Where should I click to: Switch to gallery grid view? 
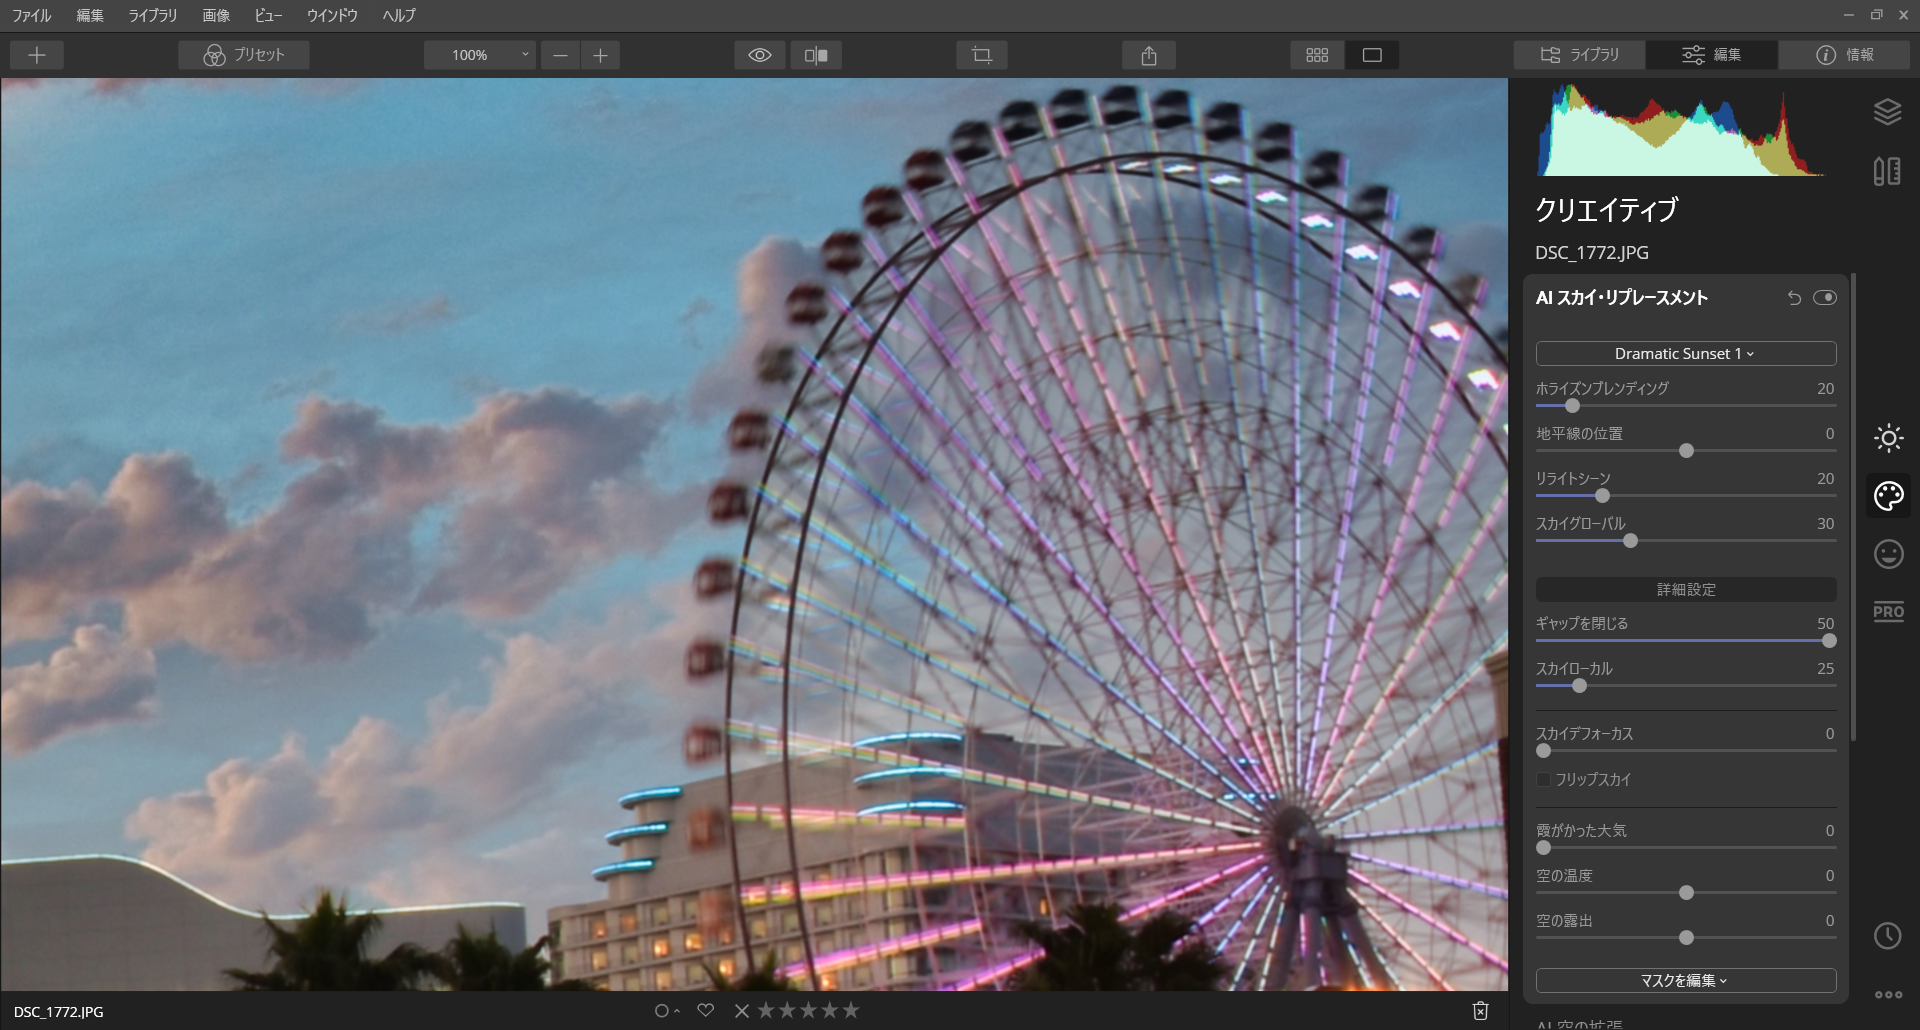click(x=1318, y=55)
